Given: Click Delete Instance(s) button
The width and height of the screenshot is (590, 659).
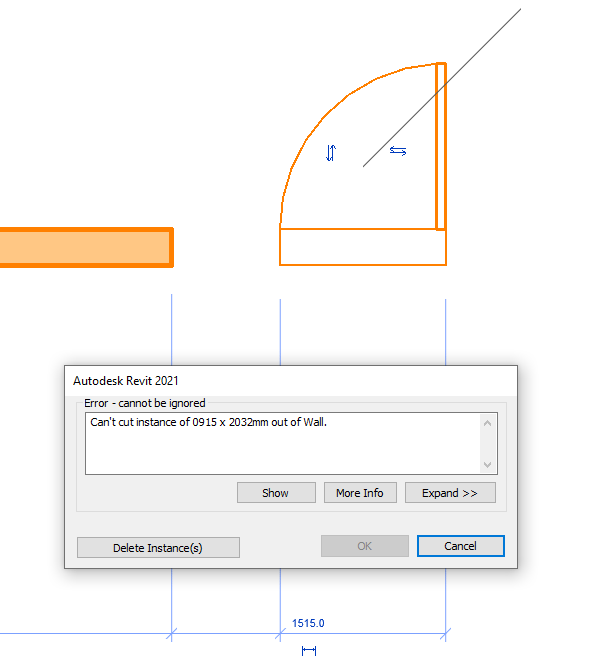Looking at the screenshot, I should (158, 548).
